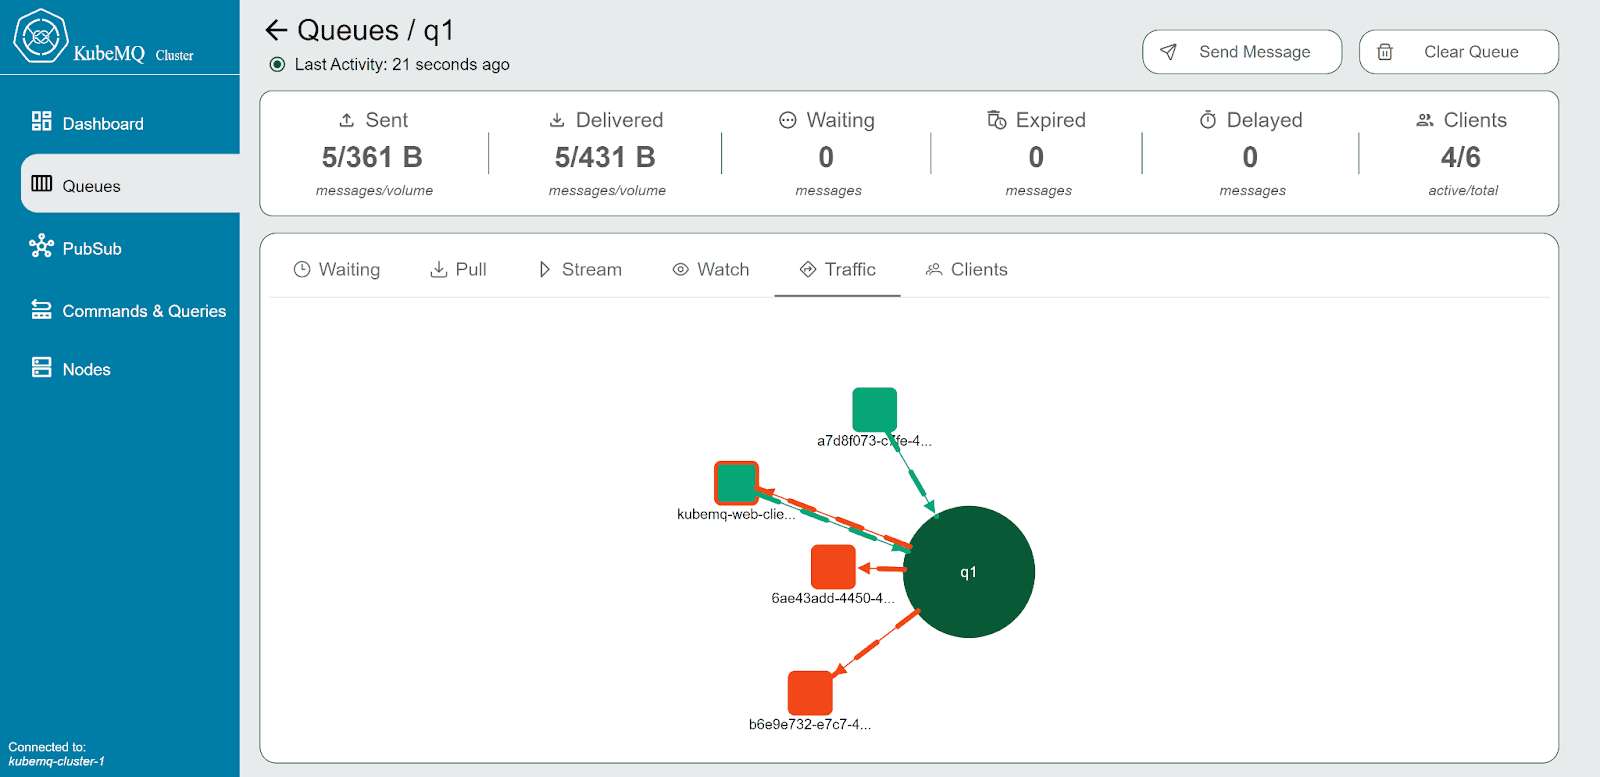Click the Waiting stat face icon

click(x=788, y=120)
